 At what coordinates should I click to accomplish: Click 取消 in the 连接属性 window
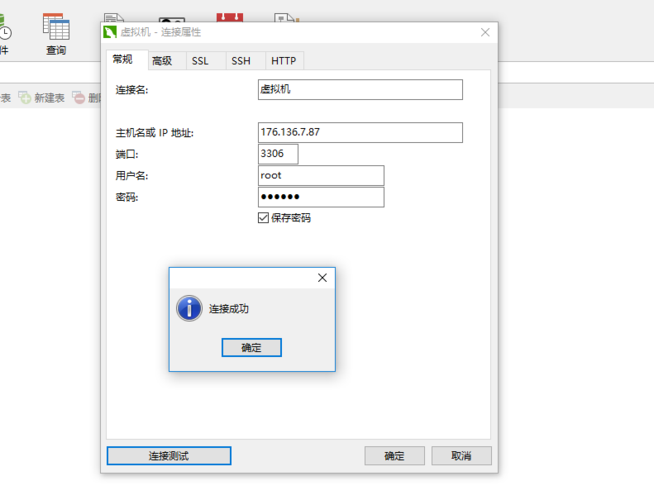(461, 456)
